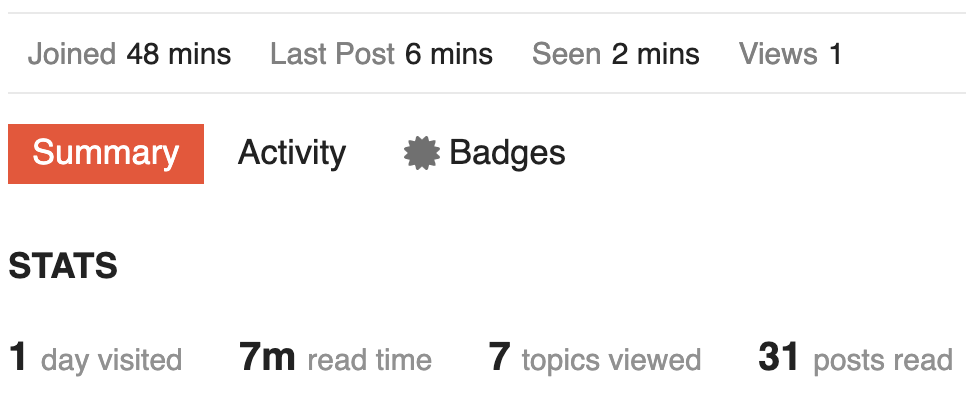This screenshot has width=966, height=398.
Task: Click the profile Views count
Action: click(835, 54)
